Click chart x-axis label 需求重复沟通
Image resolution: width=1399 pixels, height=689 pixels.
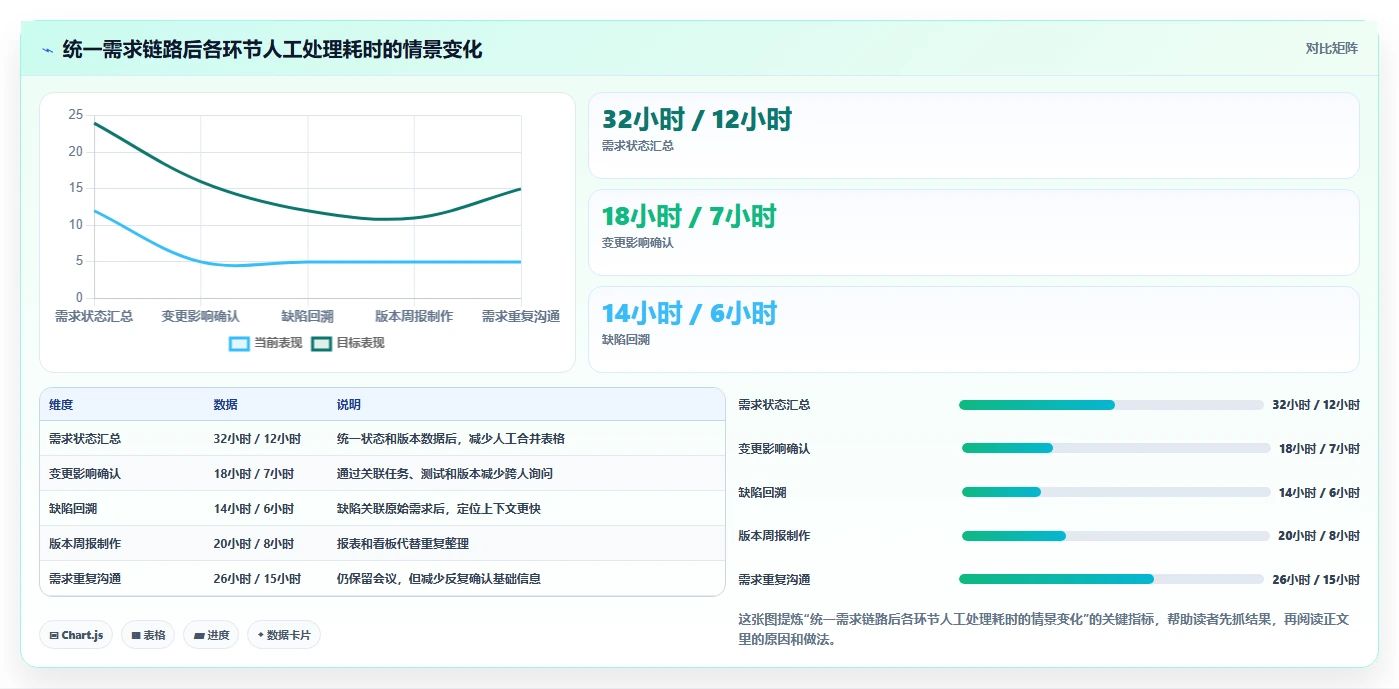520,316
